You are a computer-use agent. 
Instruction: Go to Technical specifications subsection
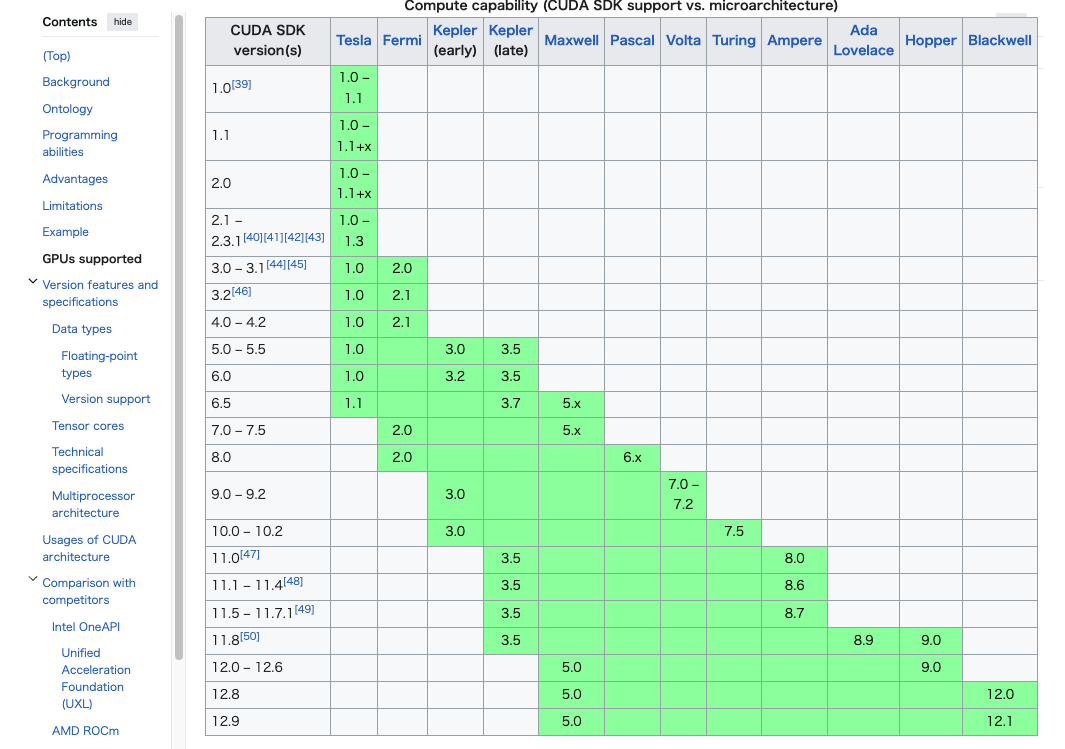(x=89, y=460)
